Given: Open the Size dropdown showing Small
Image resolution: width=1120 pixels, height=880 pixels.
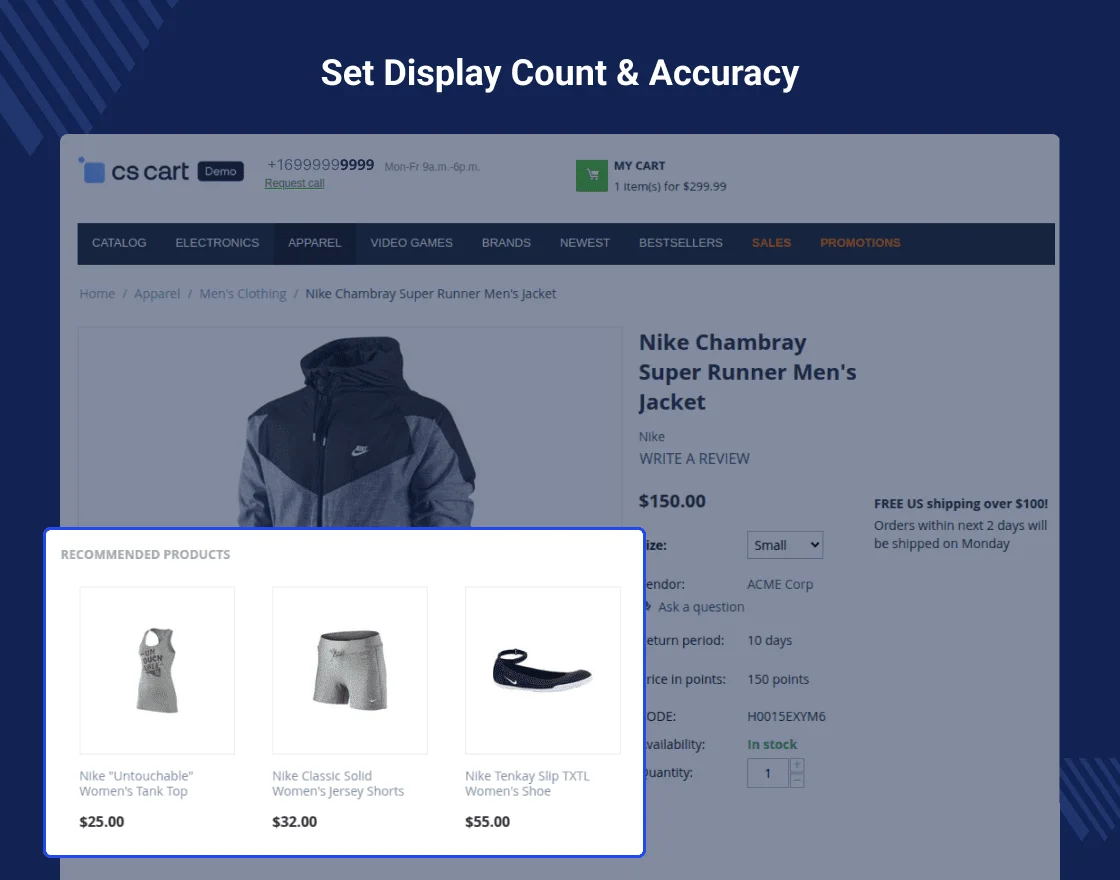Looking at the screenshot, I should (785, 545).
